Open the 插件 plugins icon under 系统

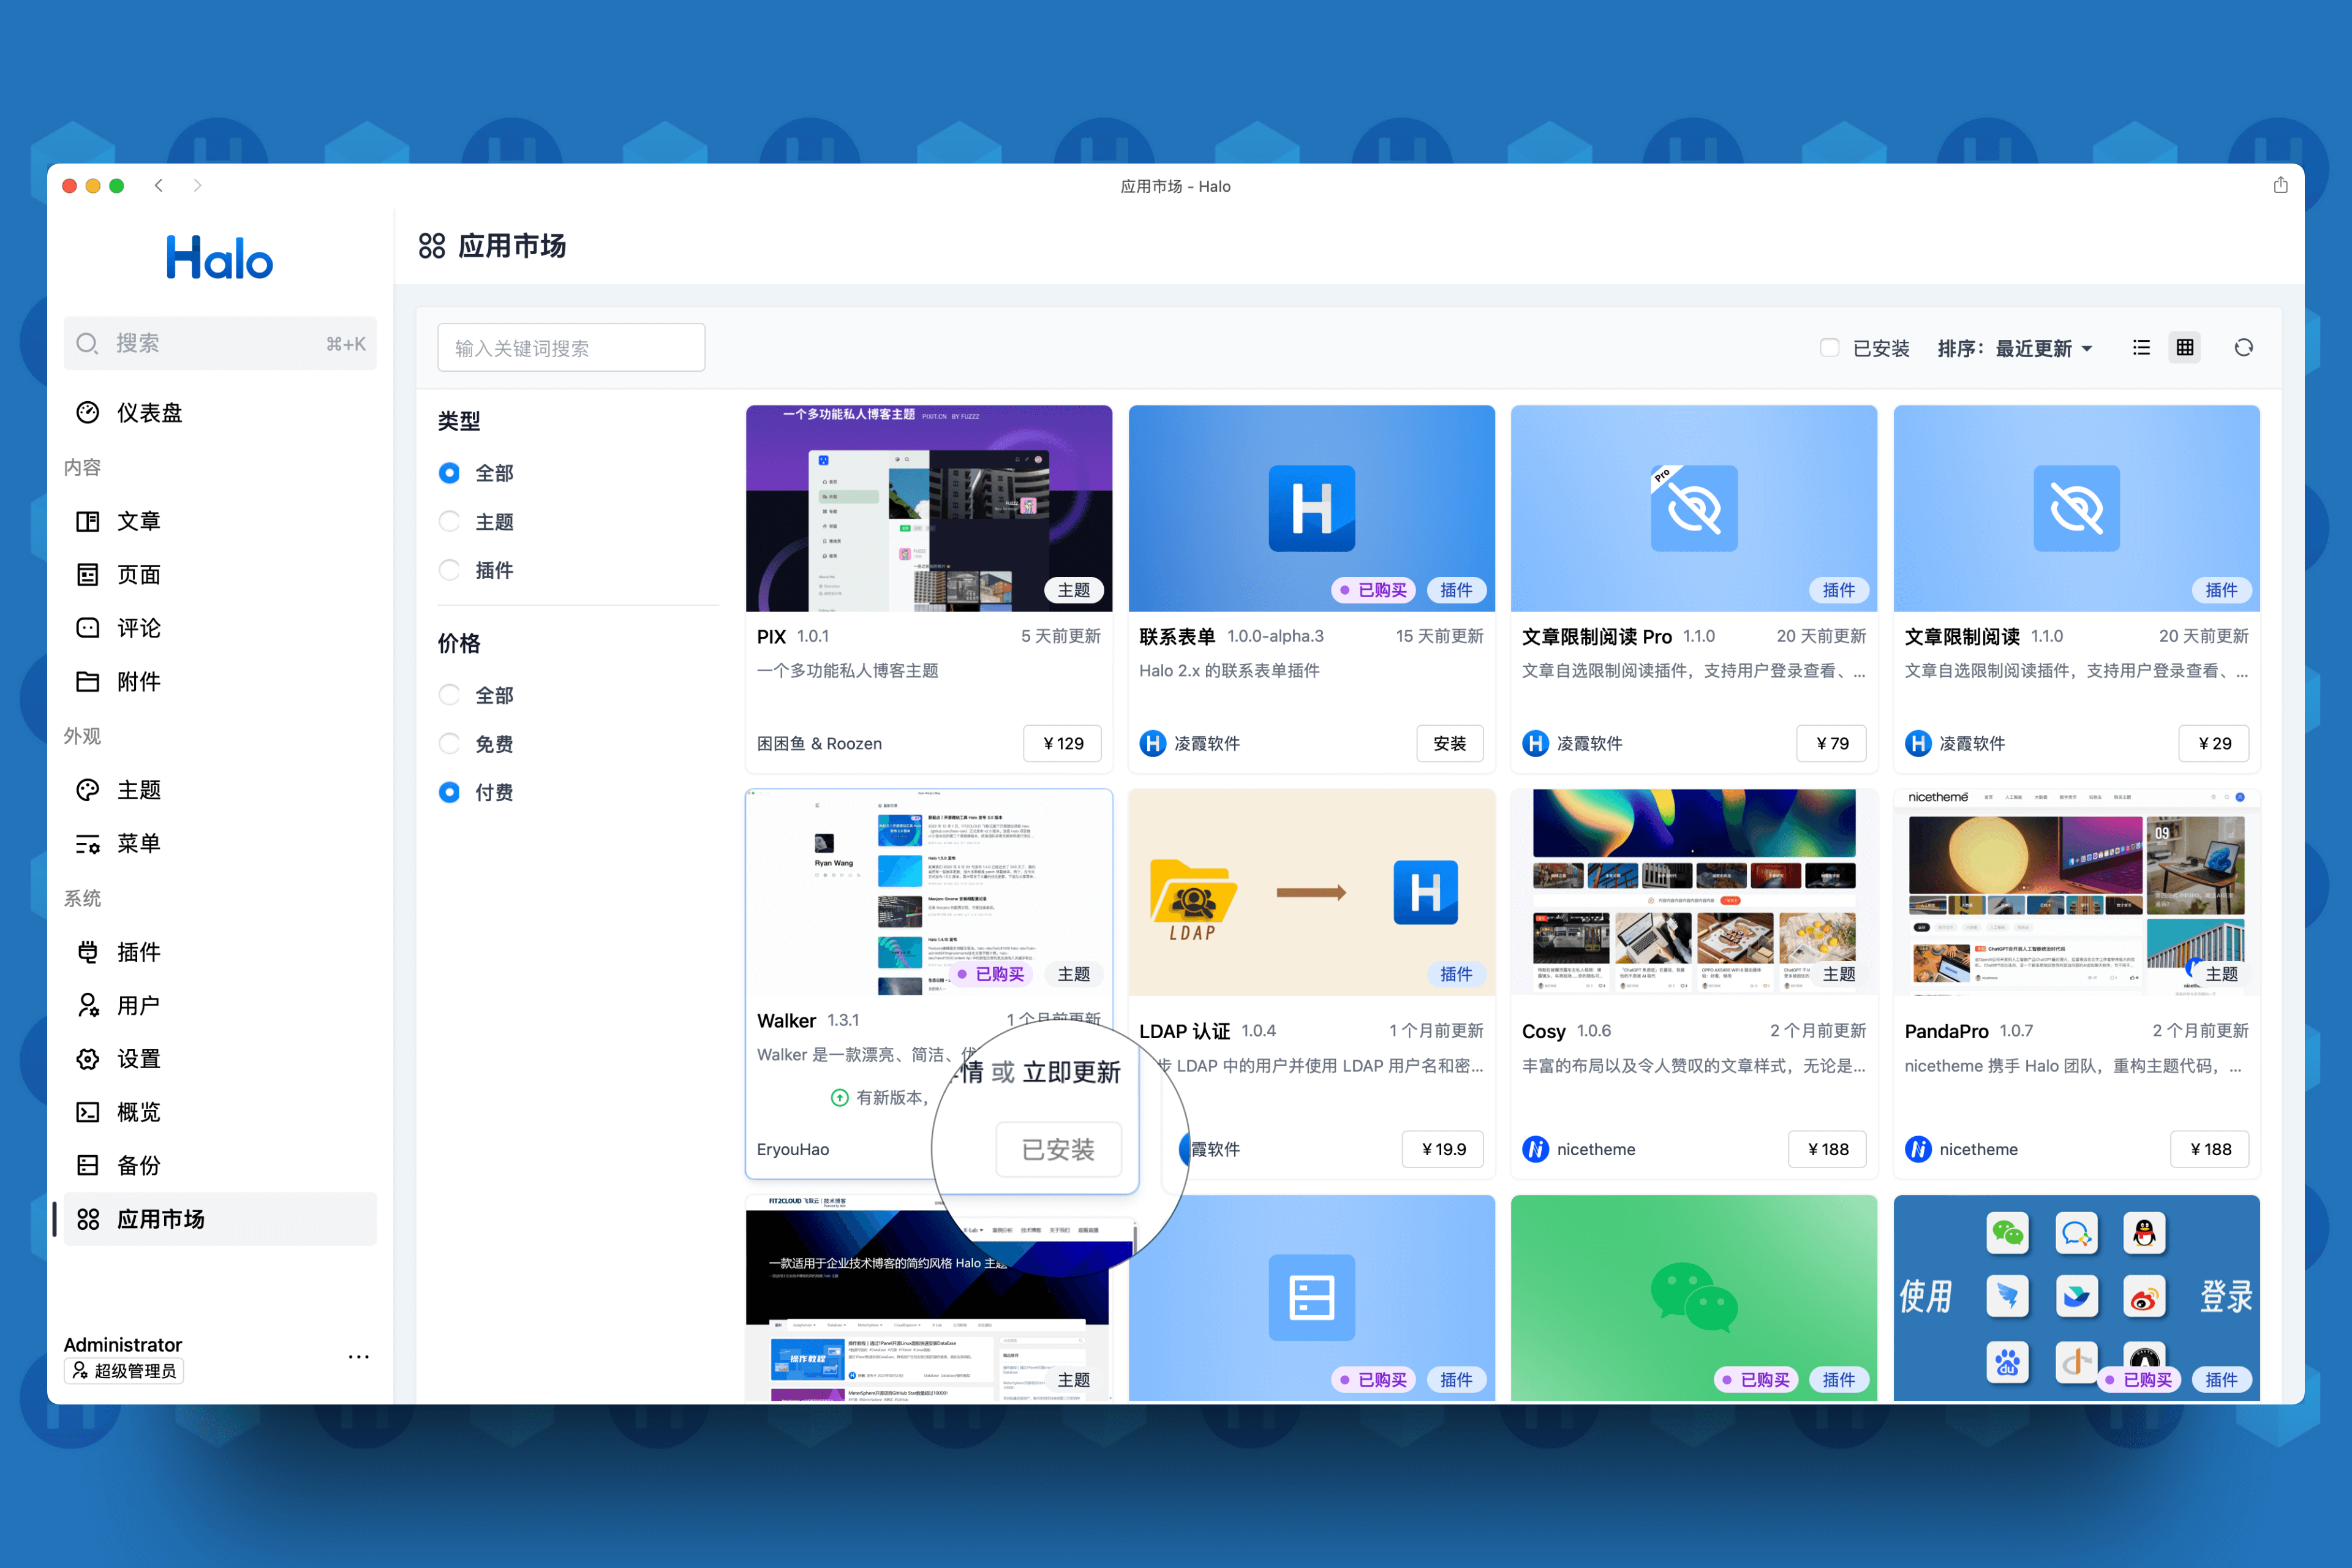87,952
